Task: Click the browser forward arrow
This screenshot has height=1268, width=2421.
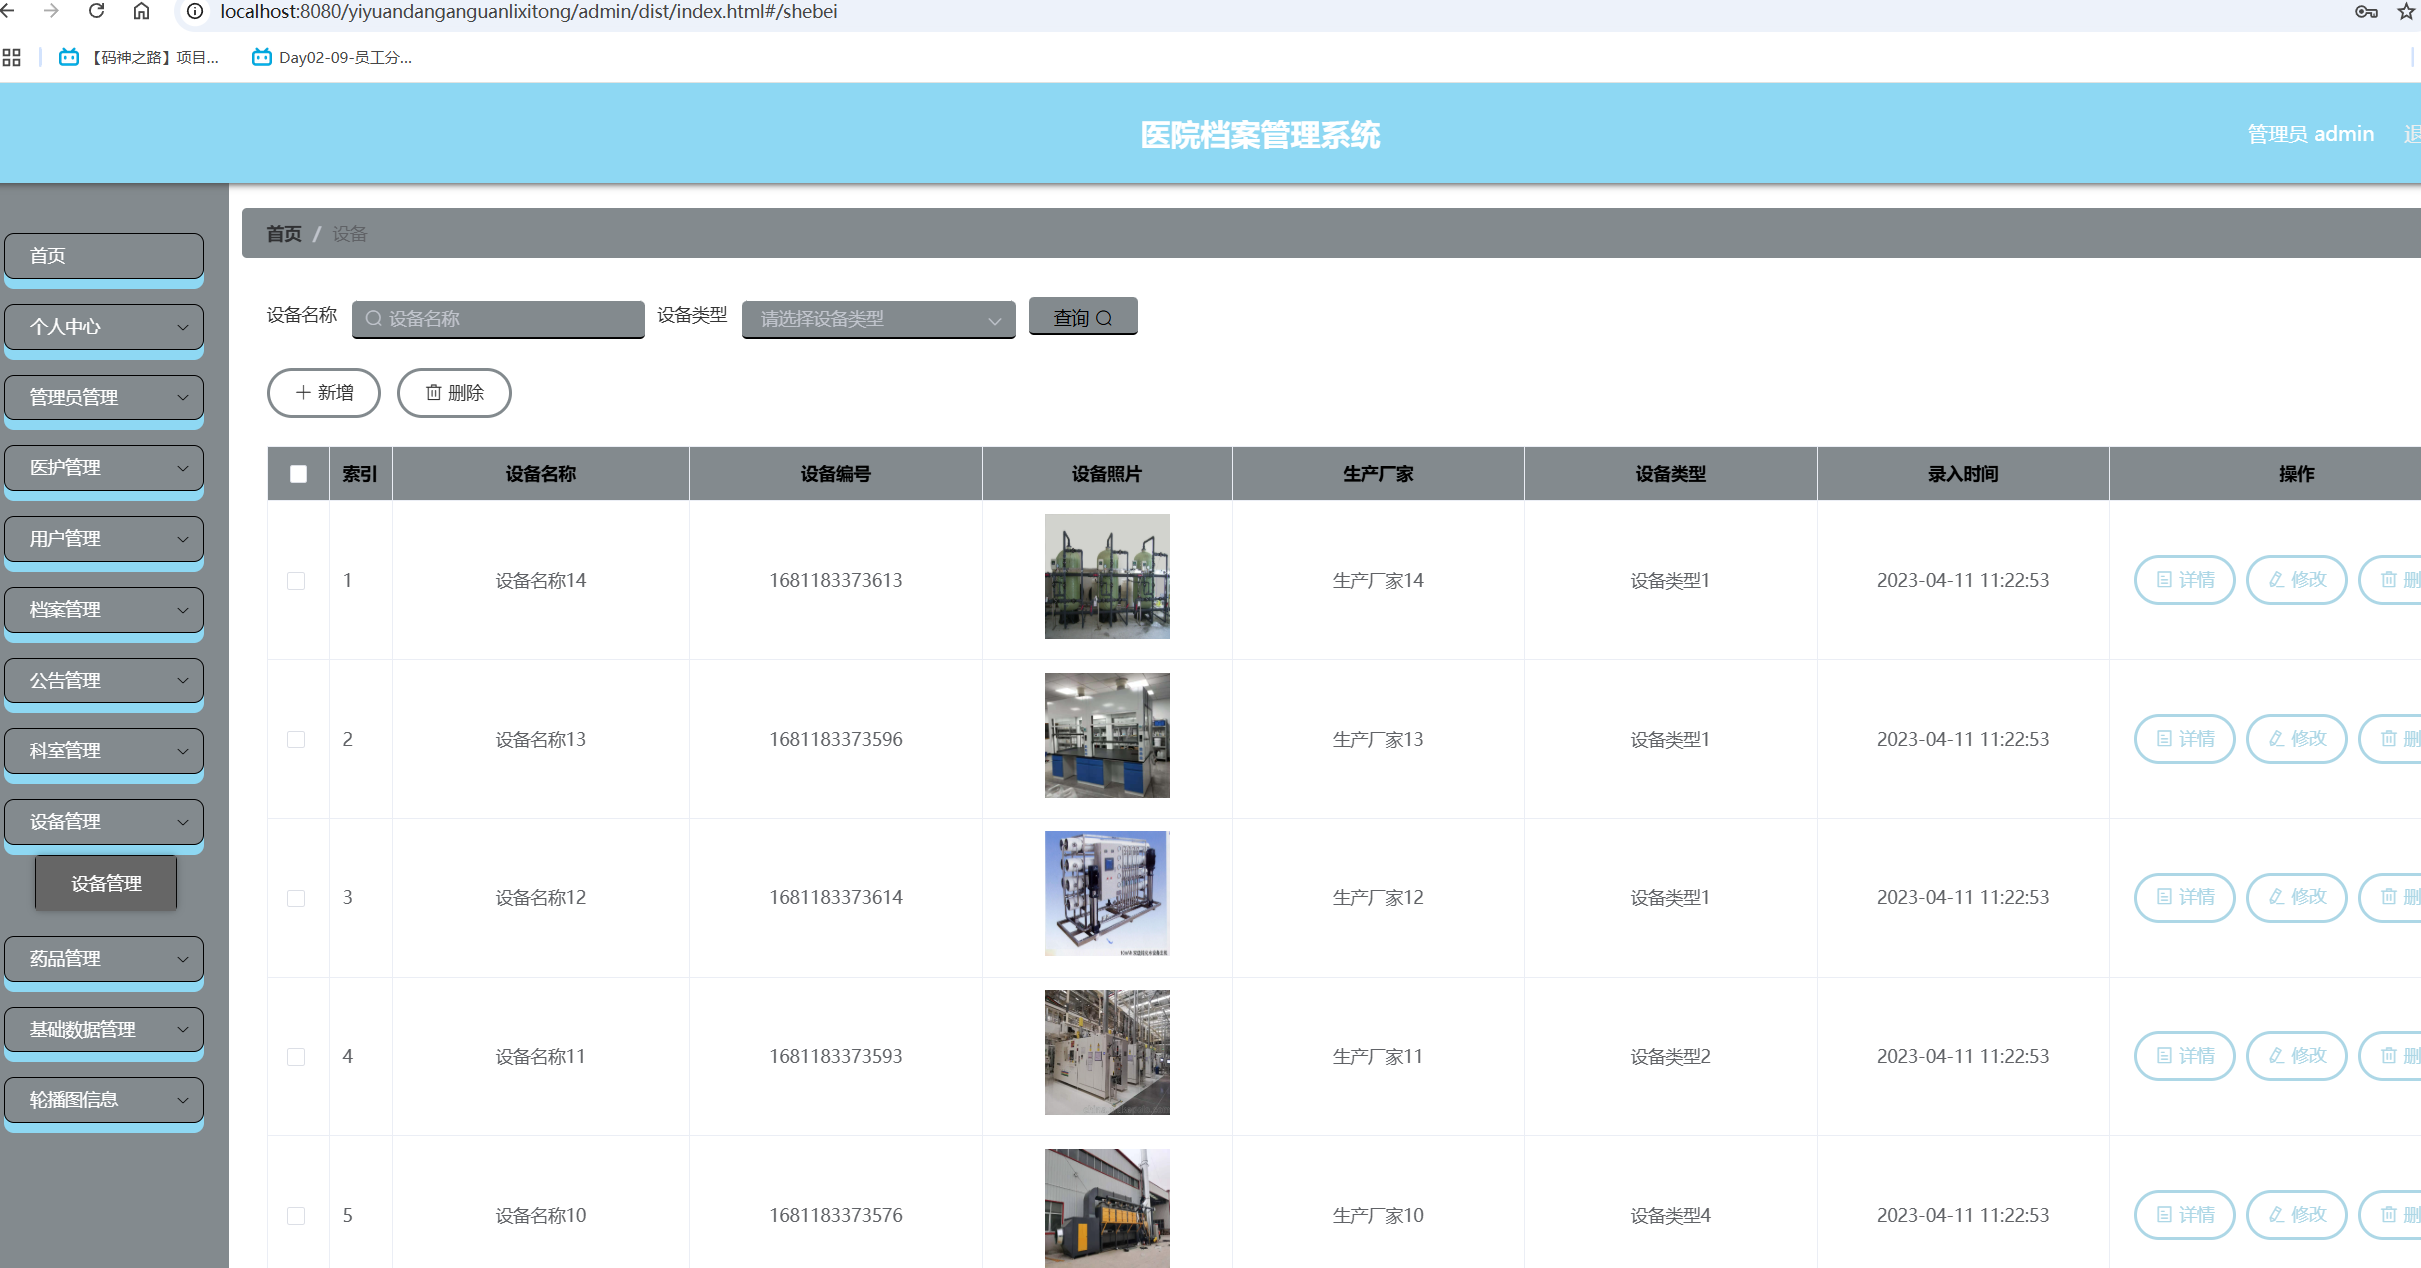Action: pyautogui.click(x=52, y=11)
